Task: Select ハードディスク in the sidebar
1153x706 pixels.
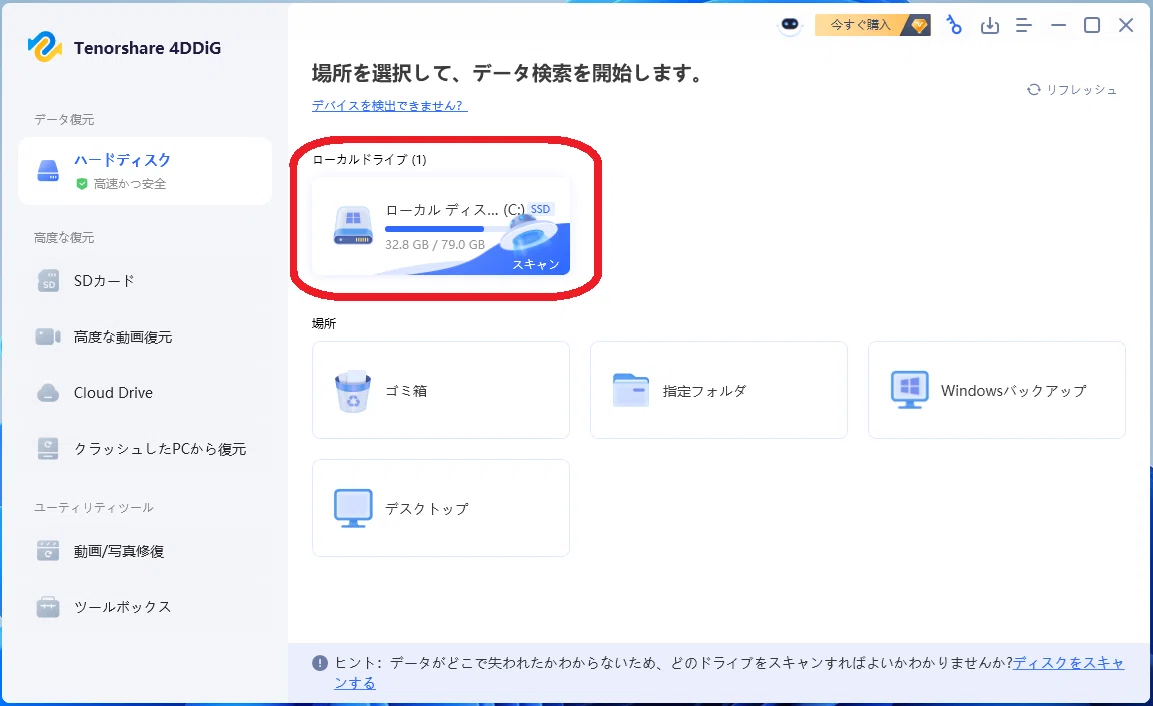Action: [x=145, y=171]
